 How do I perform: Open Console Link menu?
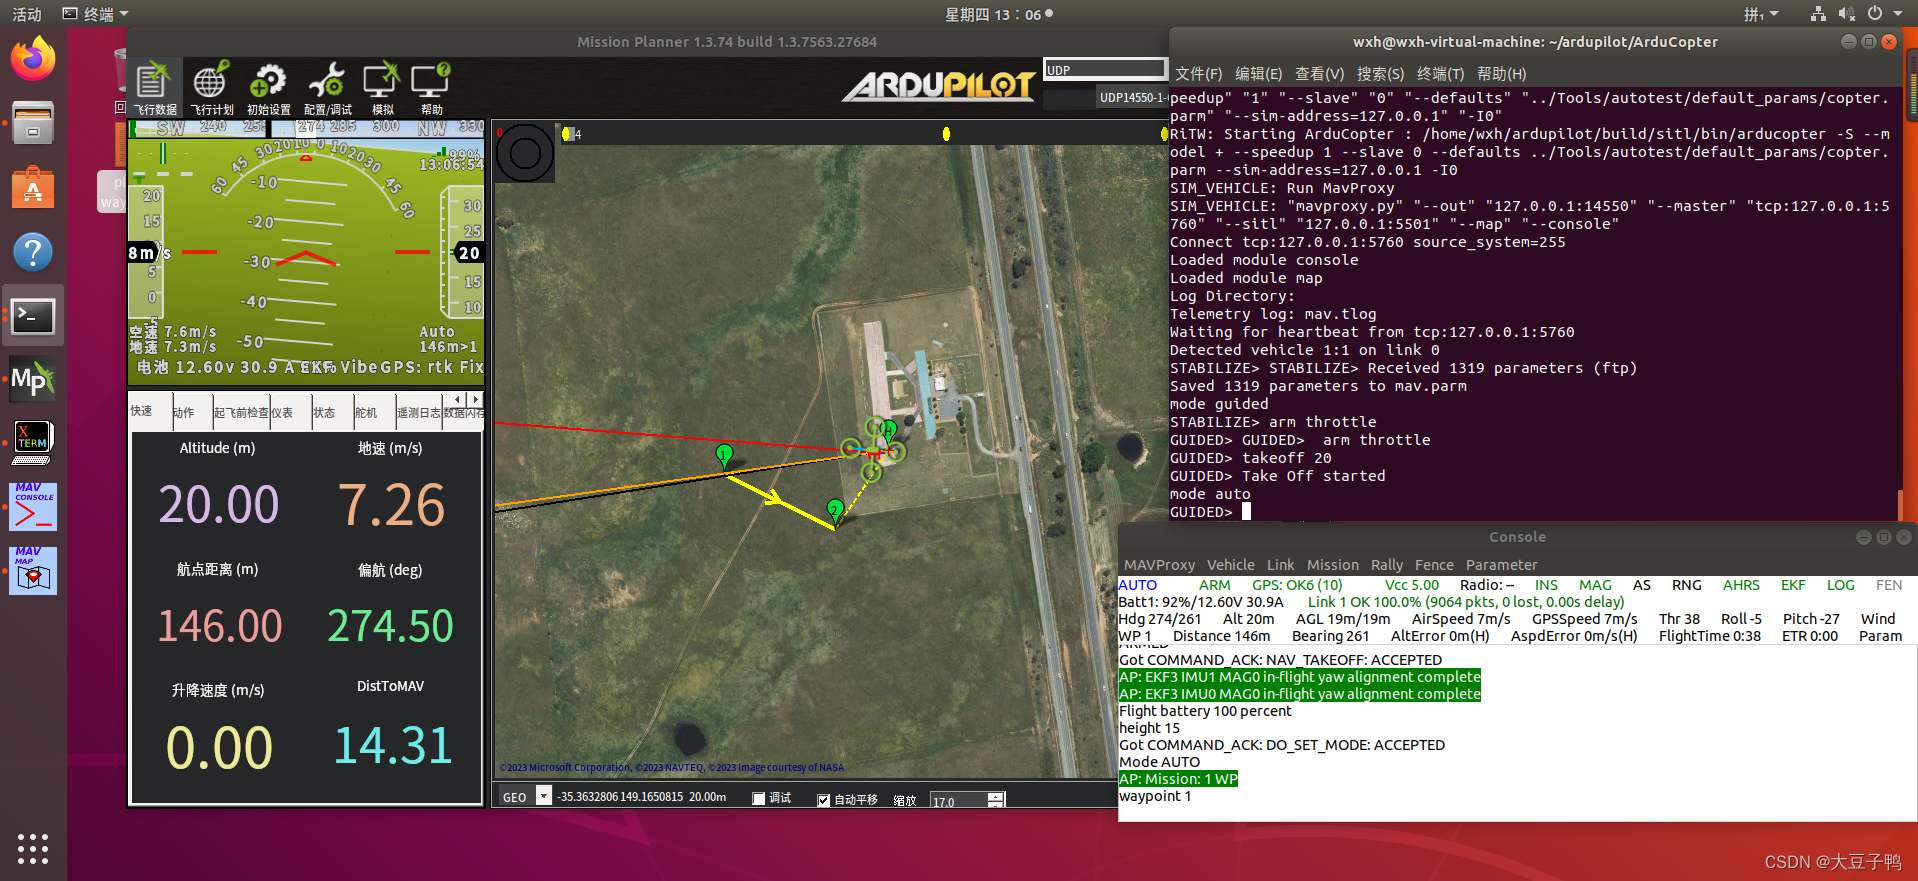(1280, 565)
